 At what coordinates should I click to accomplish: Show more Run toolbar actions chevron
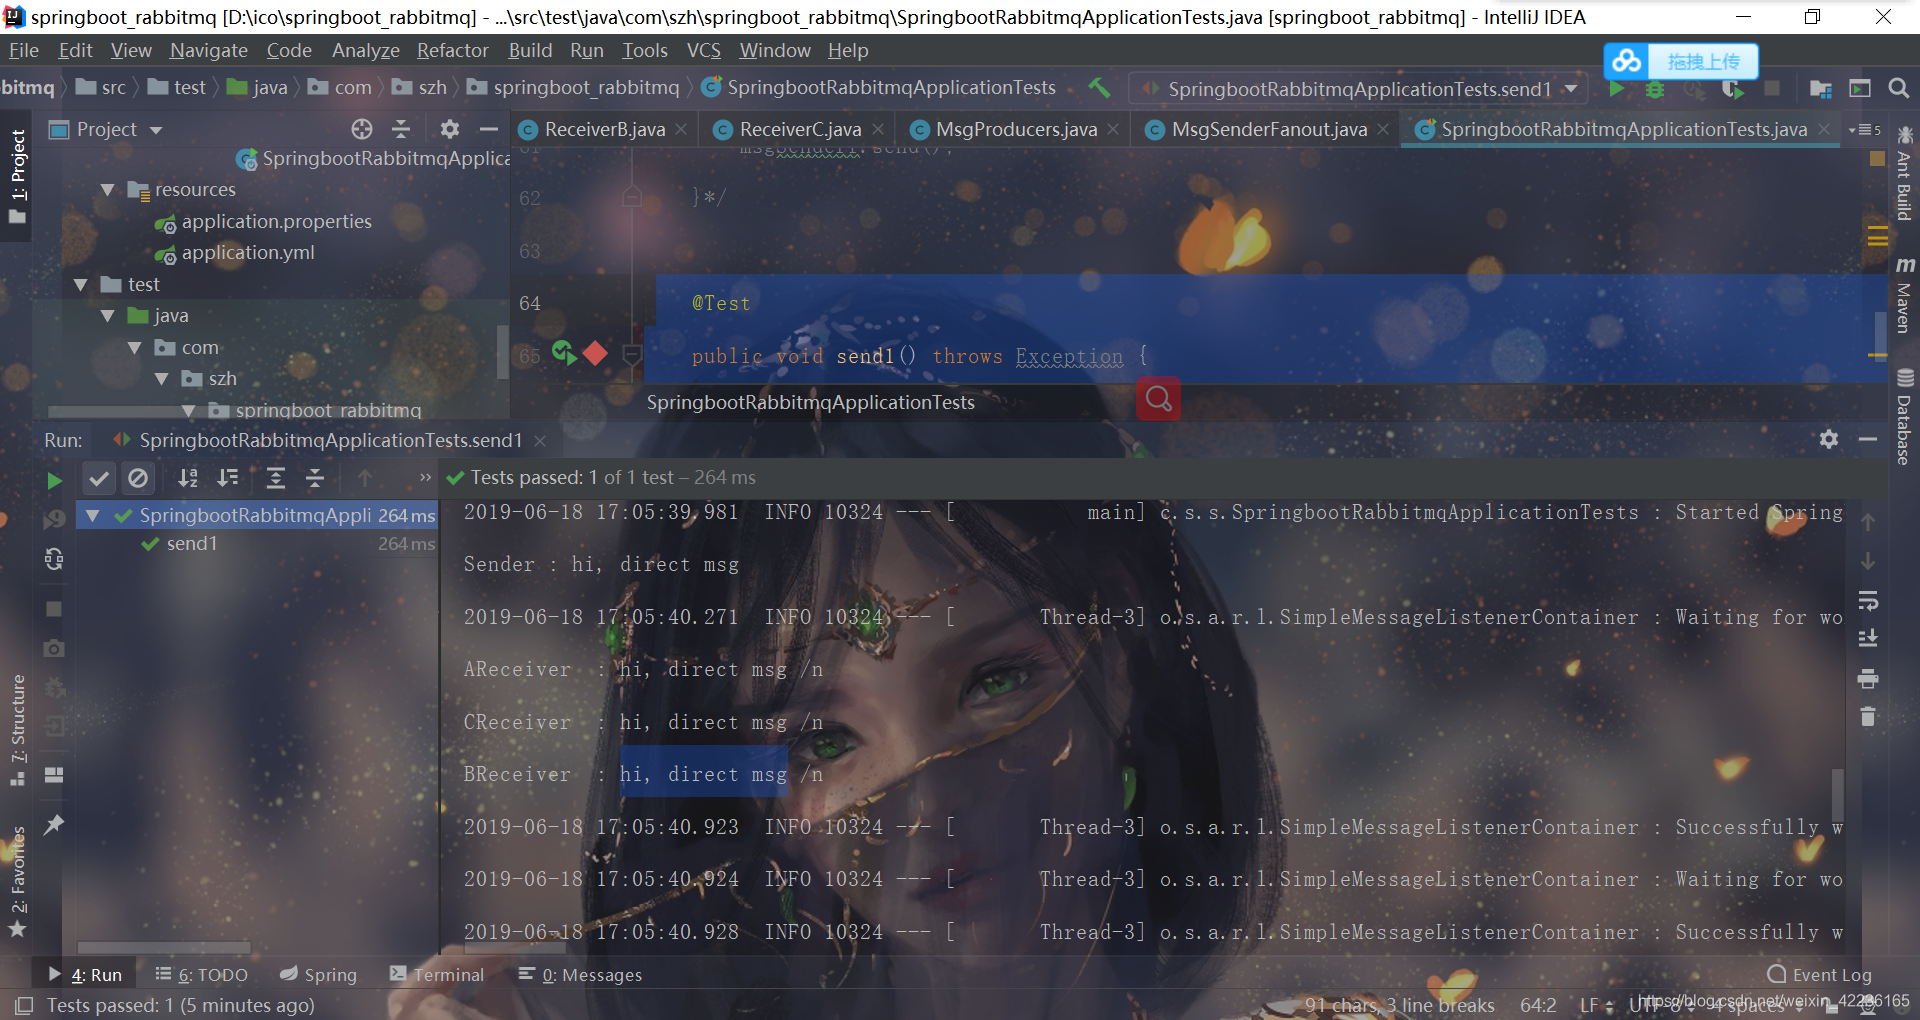425,478
